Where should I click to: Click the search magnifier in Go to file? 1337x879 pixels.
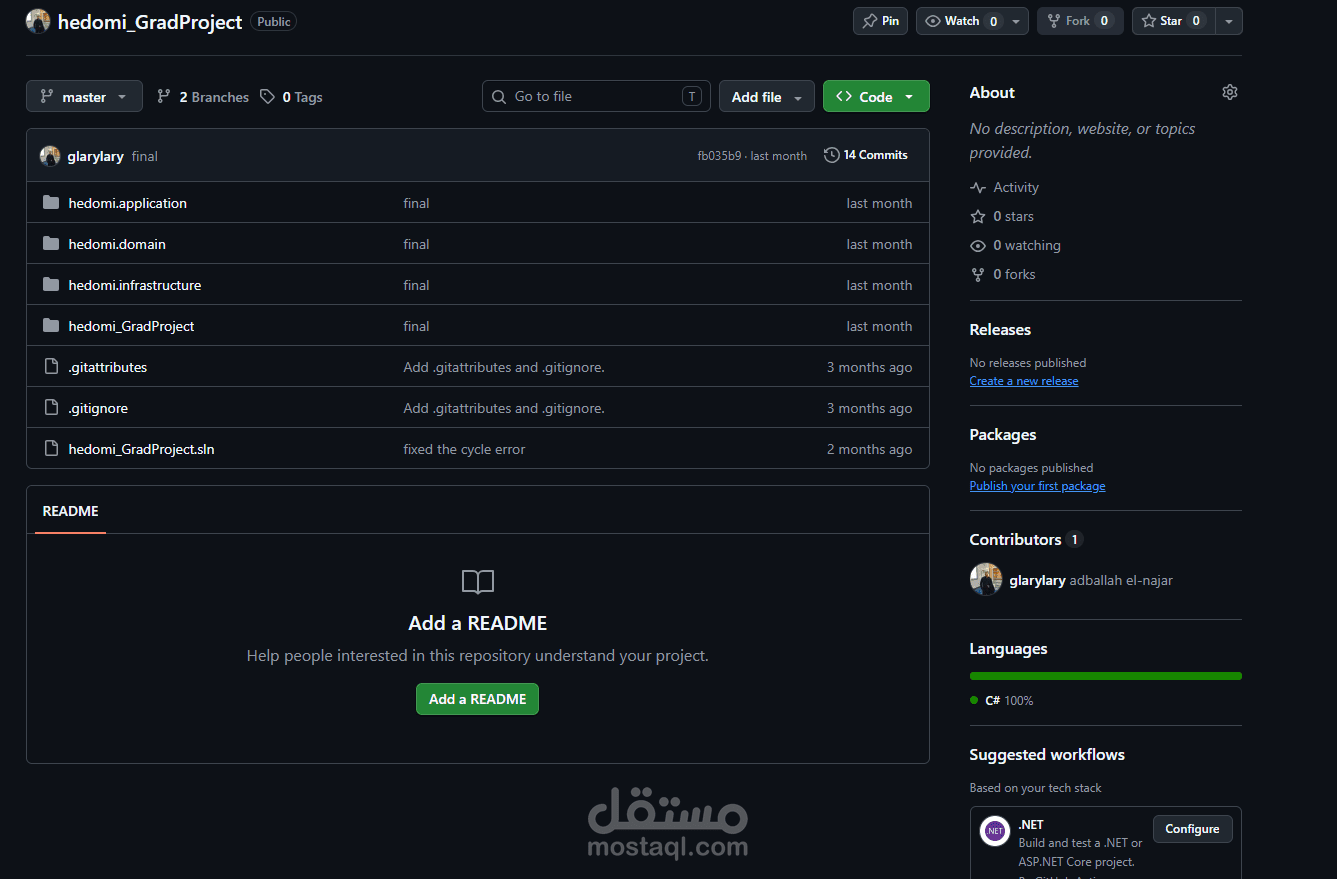click(499, 97)
